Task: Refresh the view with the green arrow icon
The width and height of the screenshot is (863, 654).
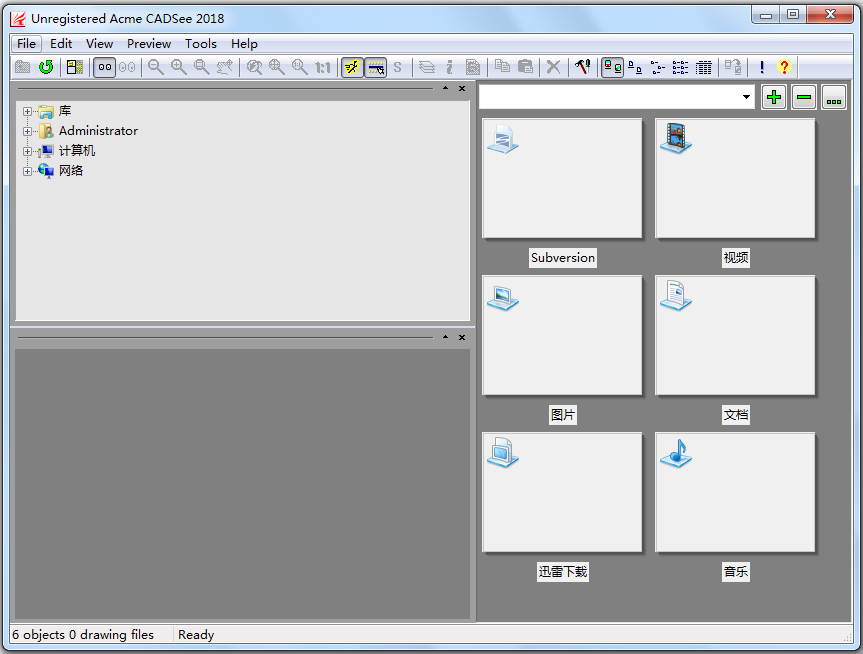Action: pos(46,67)
